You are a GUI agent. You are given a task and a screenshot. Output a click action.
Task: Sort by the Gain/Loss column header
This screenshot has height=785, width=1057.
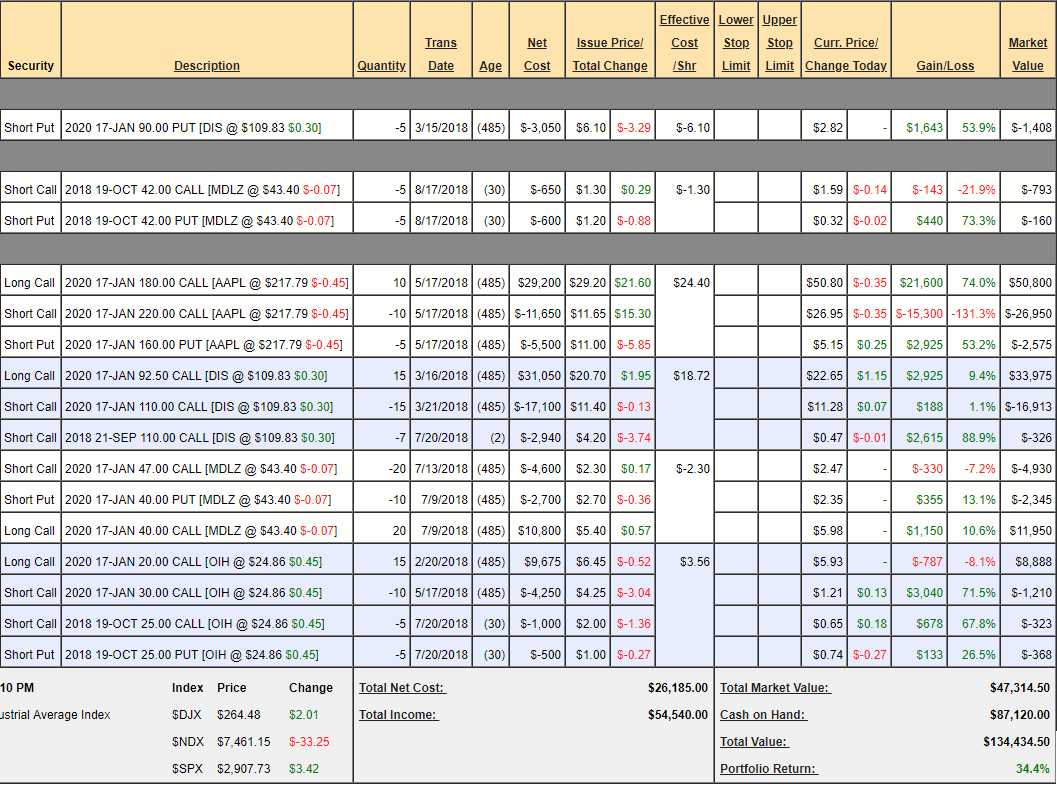(945, 66)
